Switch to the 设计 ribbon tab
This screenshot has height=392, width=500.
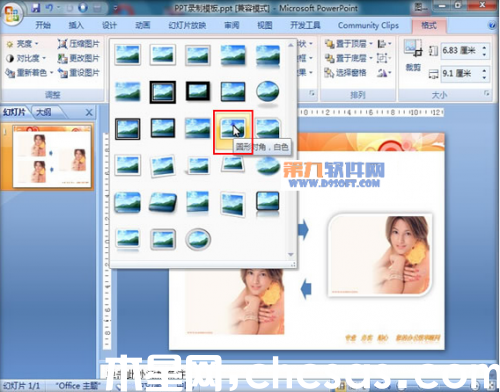(109, 25)
